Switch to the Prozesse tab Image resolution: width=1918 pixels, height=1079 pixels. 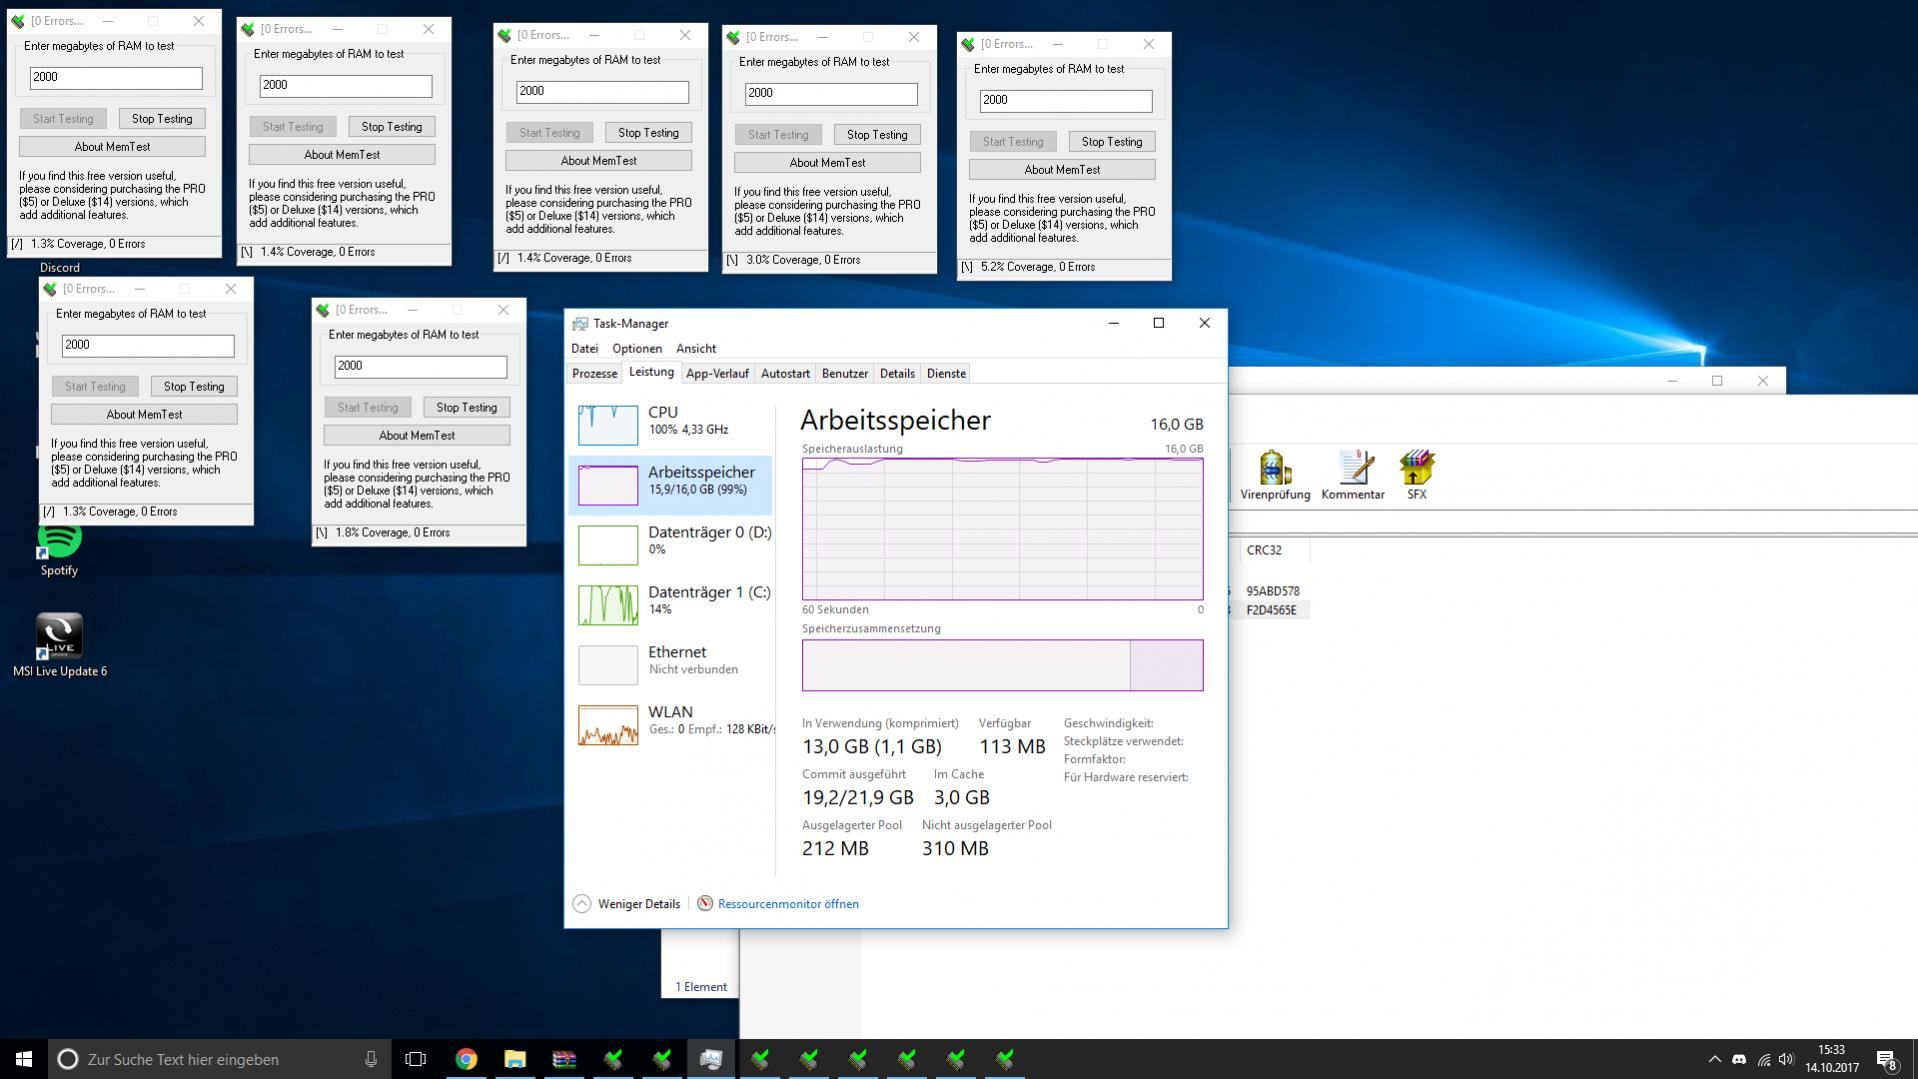pos(594,374)
